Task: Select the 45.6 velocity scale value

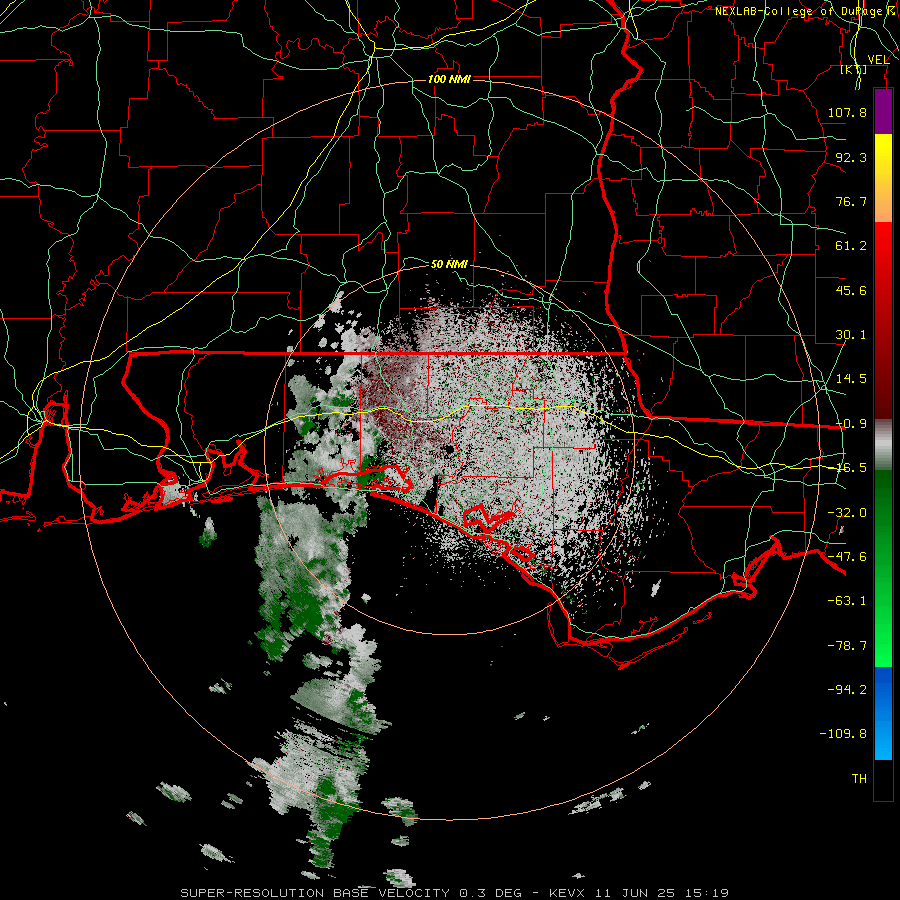Action: (851, 290)
